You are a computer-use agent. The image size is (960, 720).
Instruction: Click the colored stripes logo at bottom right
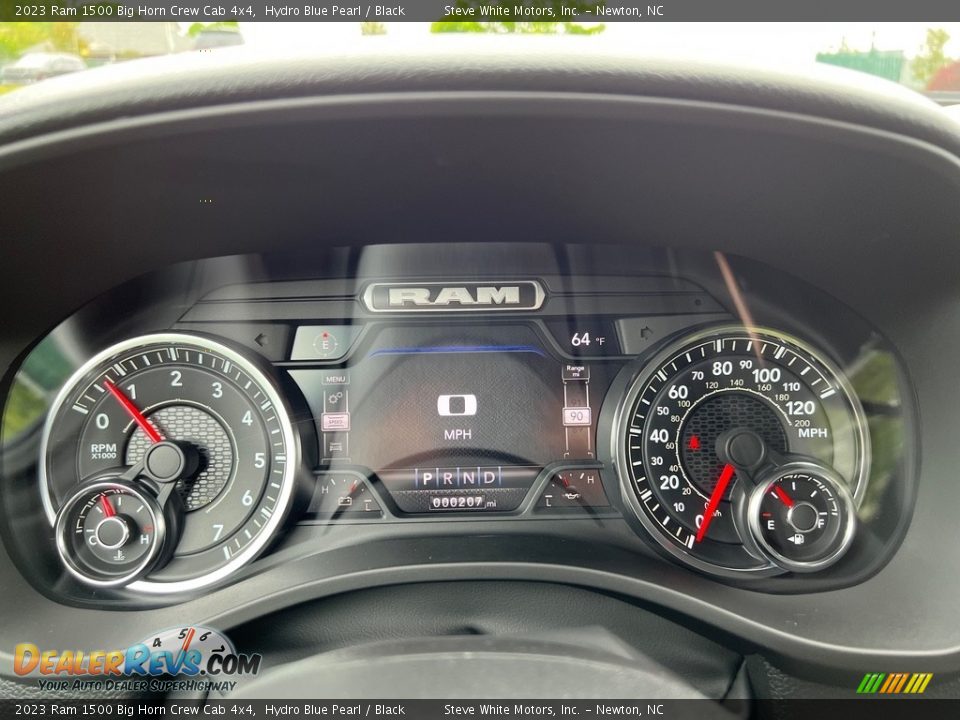pos(894,683)
